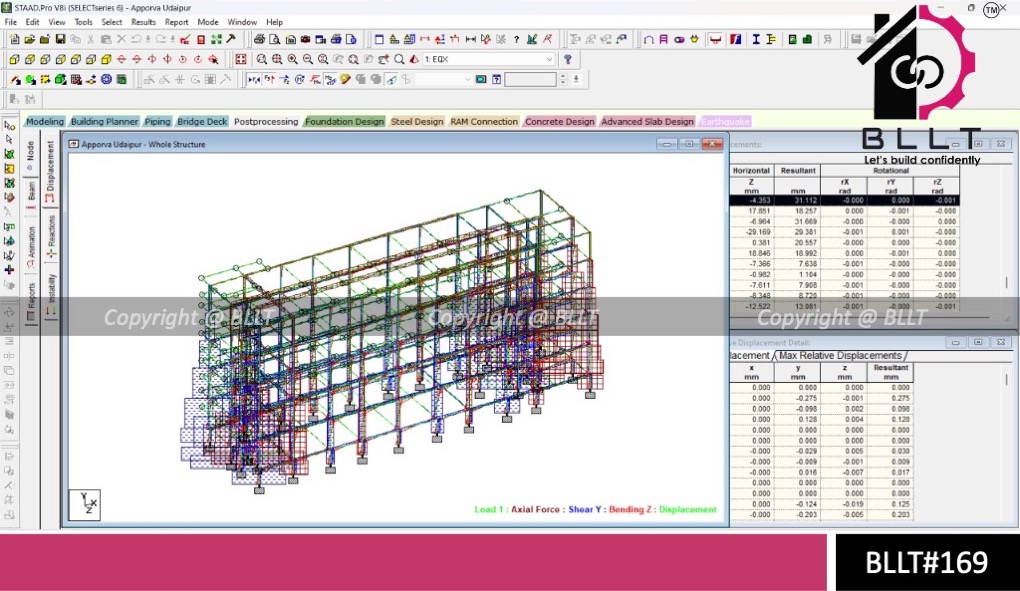Viewport: 1020px width, 591px height.
Task: Click the red 3D Rendered View icon
Action: coord(414,59)
